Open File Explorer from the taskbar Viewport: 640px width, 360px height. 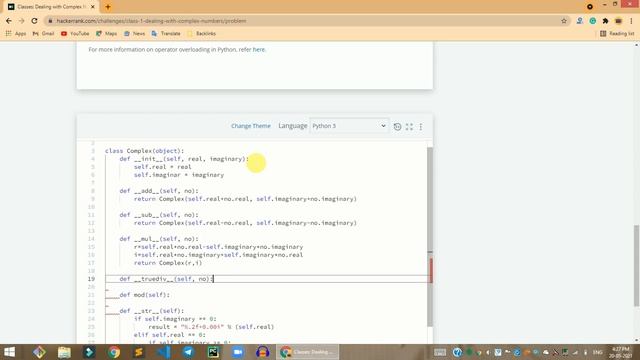click(64, 352)
